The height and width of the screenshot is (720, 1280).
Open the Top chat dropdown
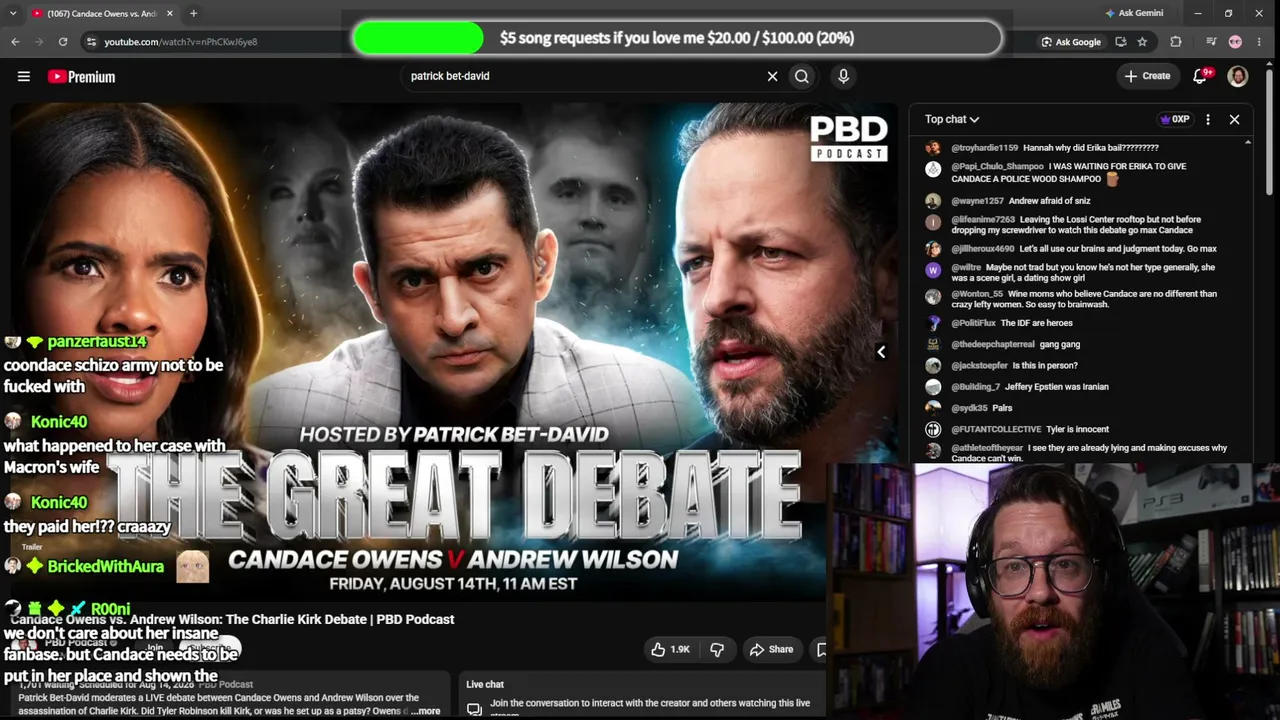click(952, 120)
